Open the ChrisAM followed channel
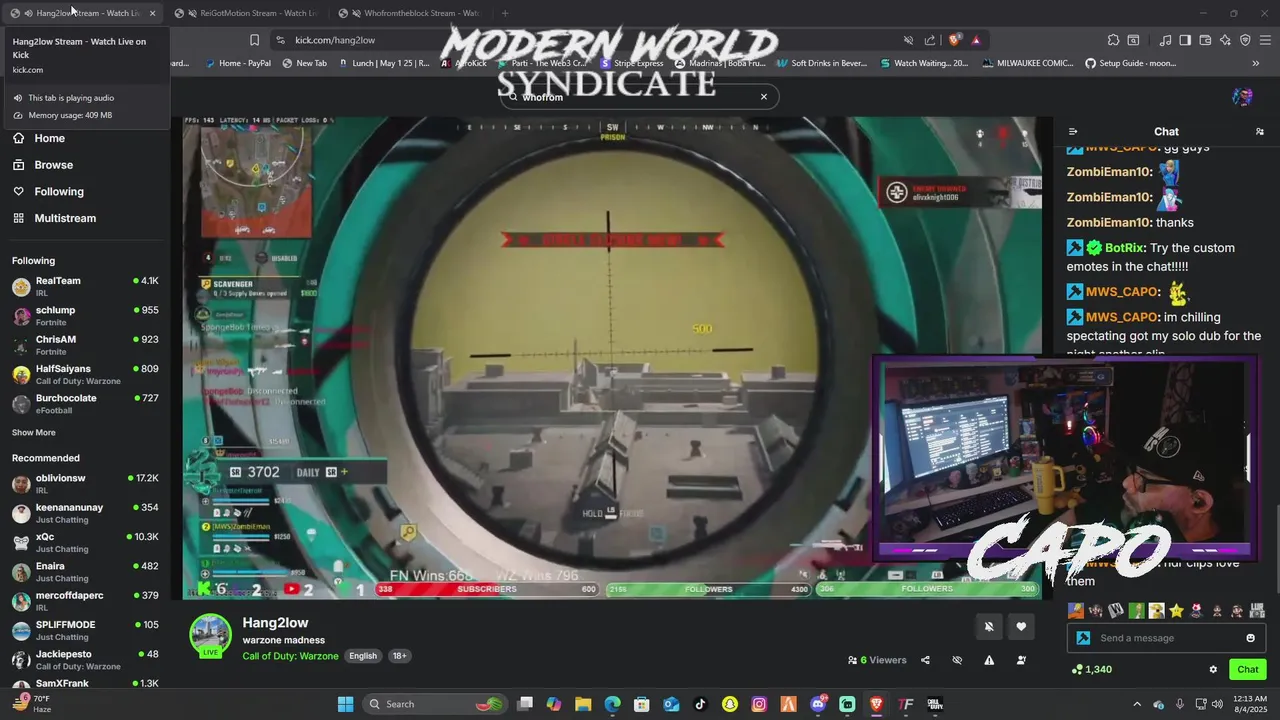The width and height of the screenshot is (1280, 720). pos(85,345)
